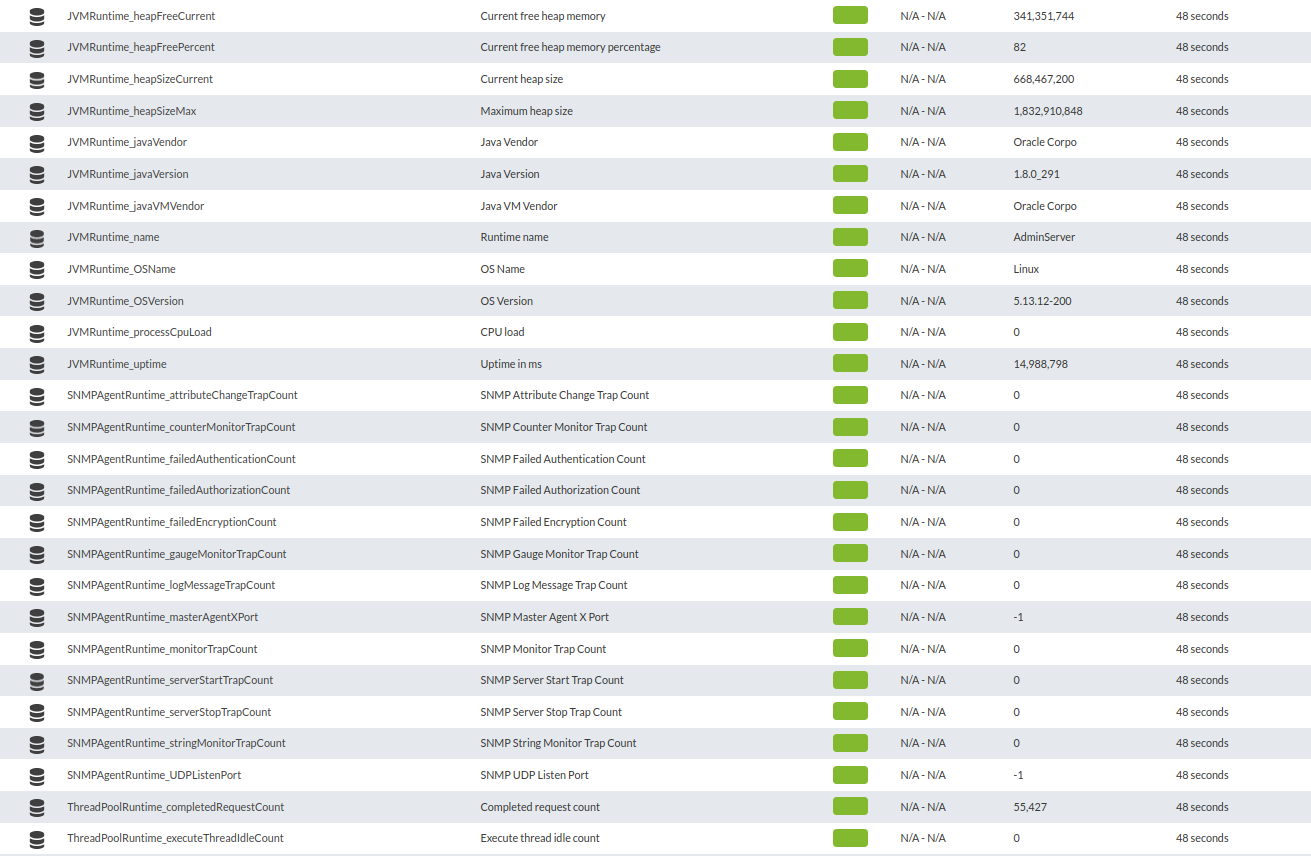The image size is (1311, 856).
Task: Click the N/A - N/A thresholds for OS Version
Action: coord(923,301)
